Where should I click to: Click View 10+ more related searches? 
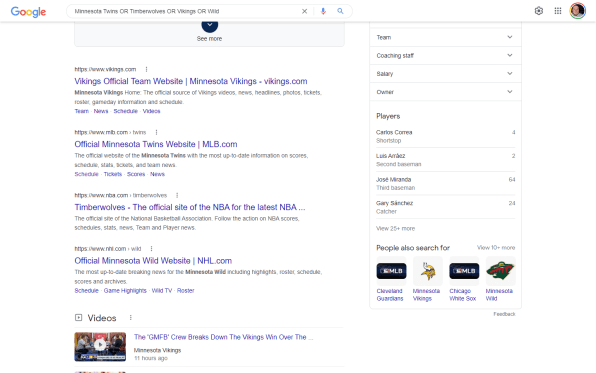click(496, 248)
